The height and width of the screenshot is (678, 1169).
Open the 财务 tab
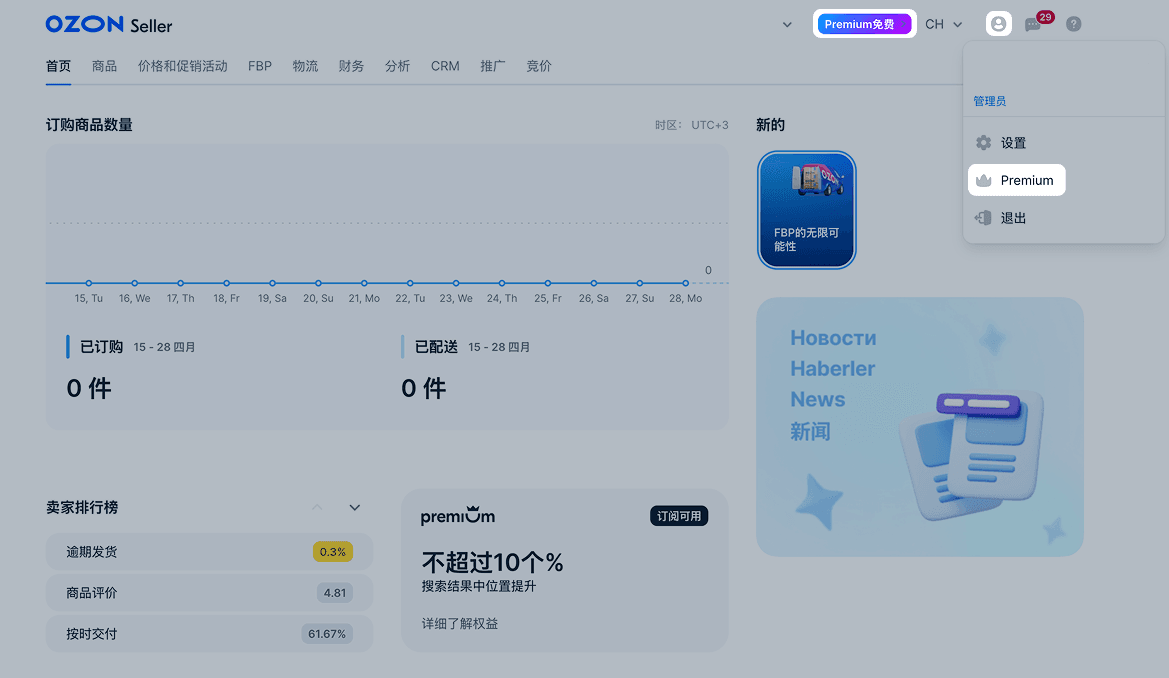(351, 66)
